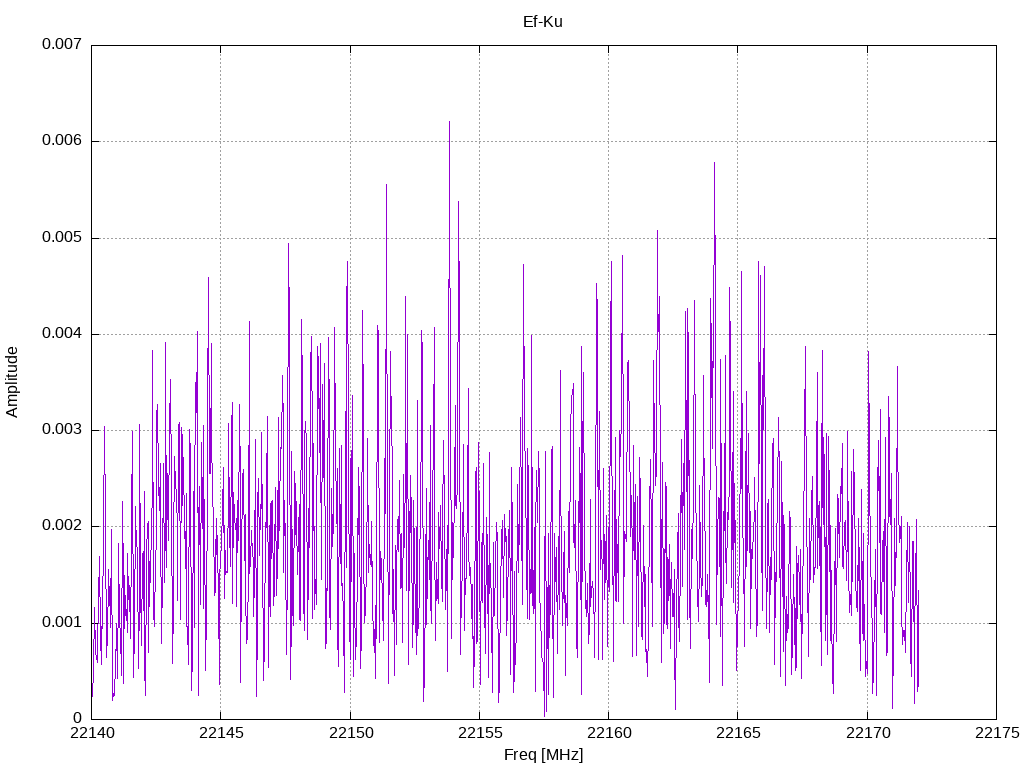Click the 0.007 y-axis tick label
Viewport: 1024px width, 768px height.
(62, 44)
